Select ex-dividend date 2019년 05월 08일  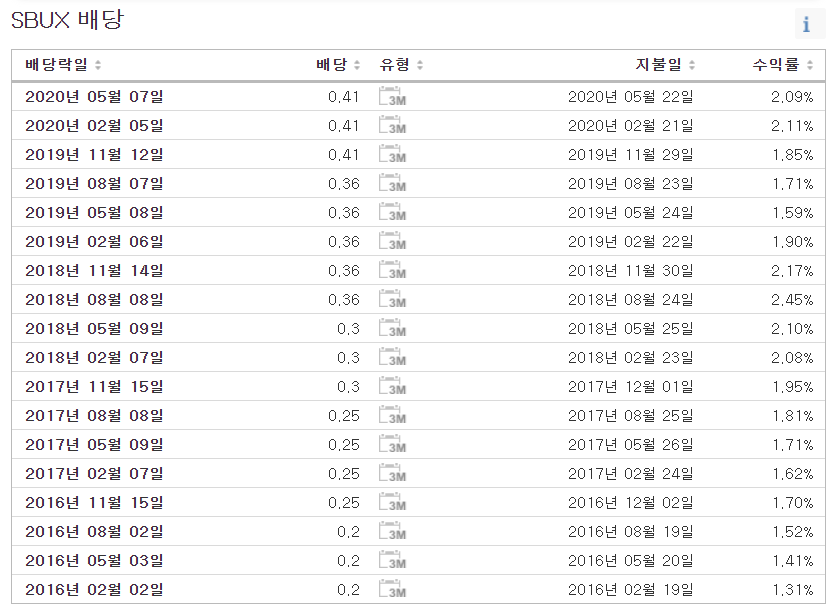pos(94,212)
